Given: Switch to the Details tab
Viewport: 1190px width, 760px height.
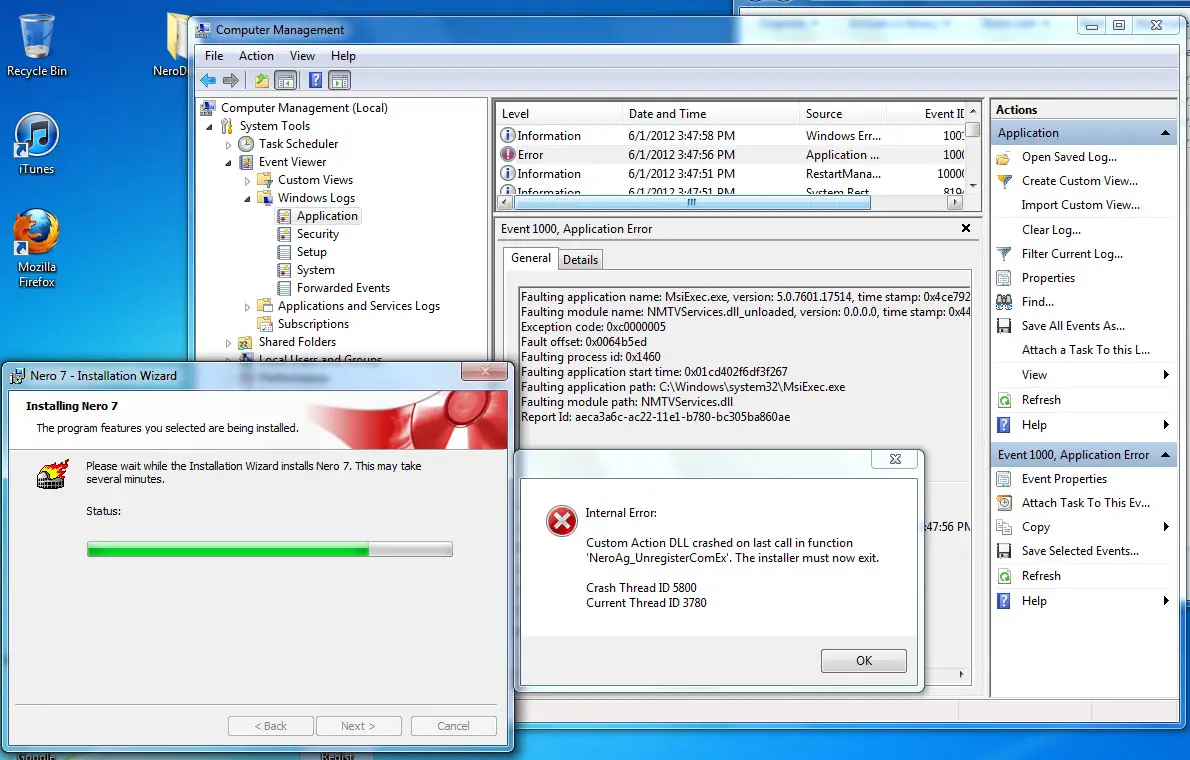Looking at the screenshot, I should 581,260.
